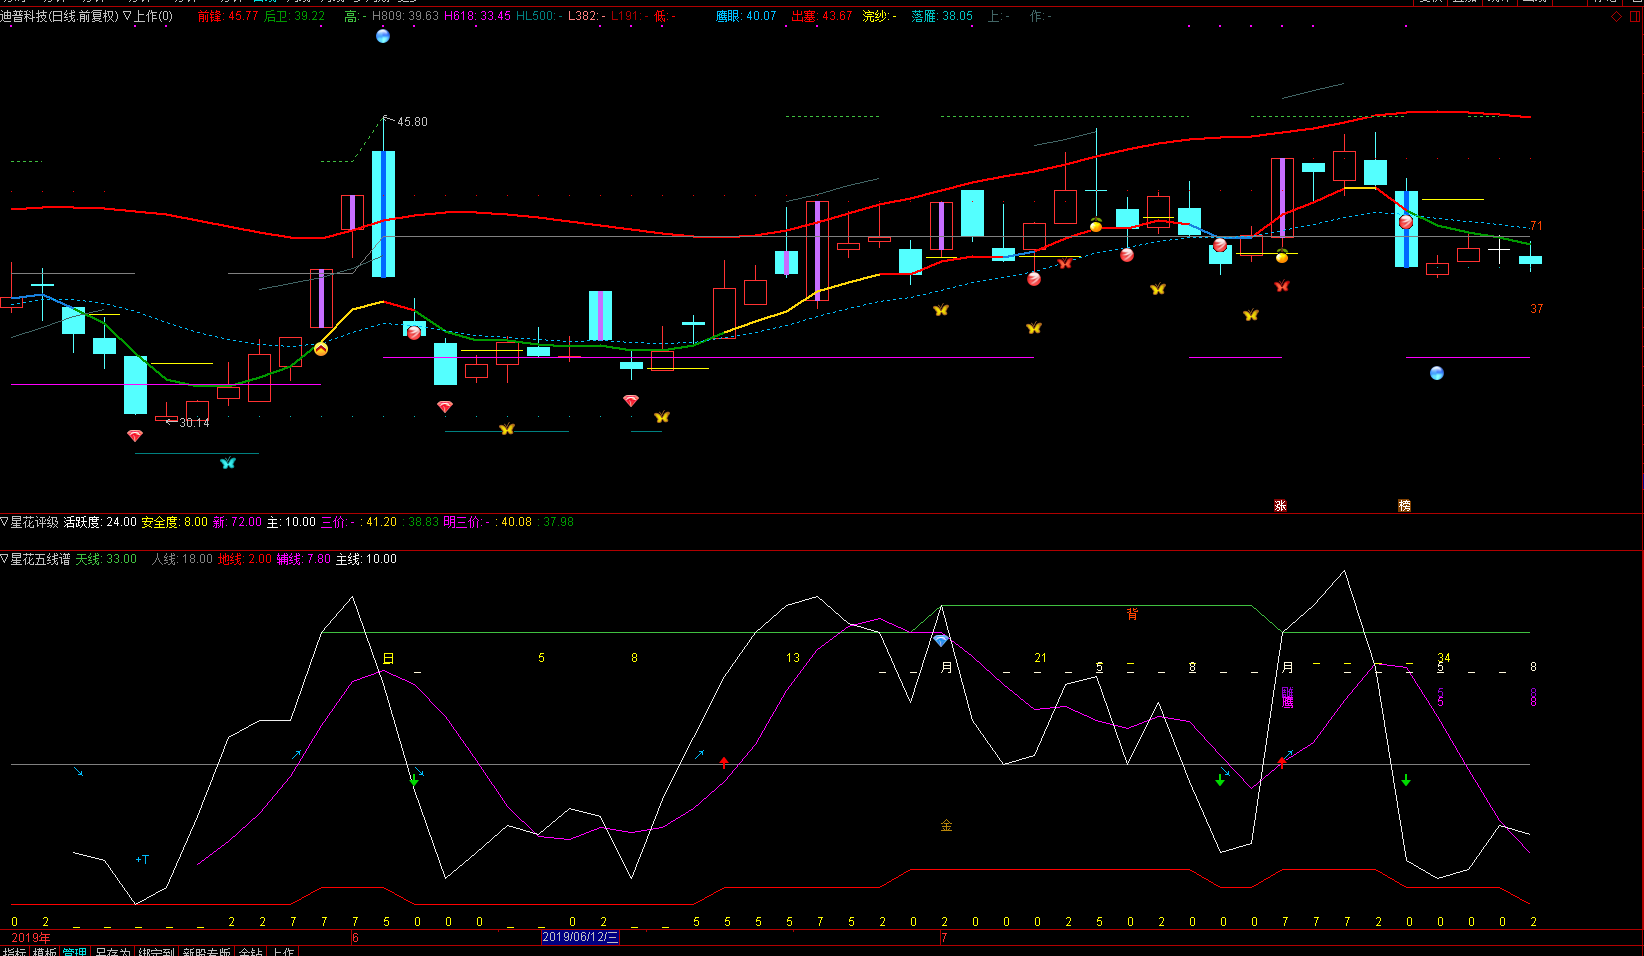Image resolution: width=1644 pixels, height=956 pixels.
Task: Click the +T marker in the lower indicator
Action: point(142,859)
